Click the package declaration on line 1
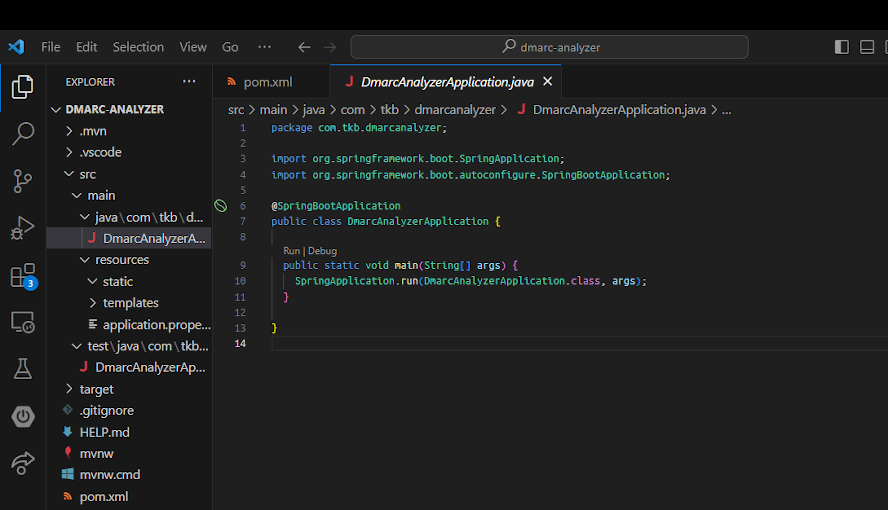Image resolution: width=888 pixels, height=510 pixels. 359,128
